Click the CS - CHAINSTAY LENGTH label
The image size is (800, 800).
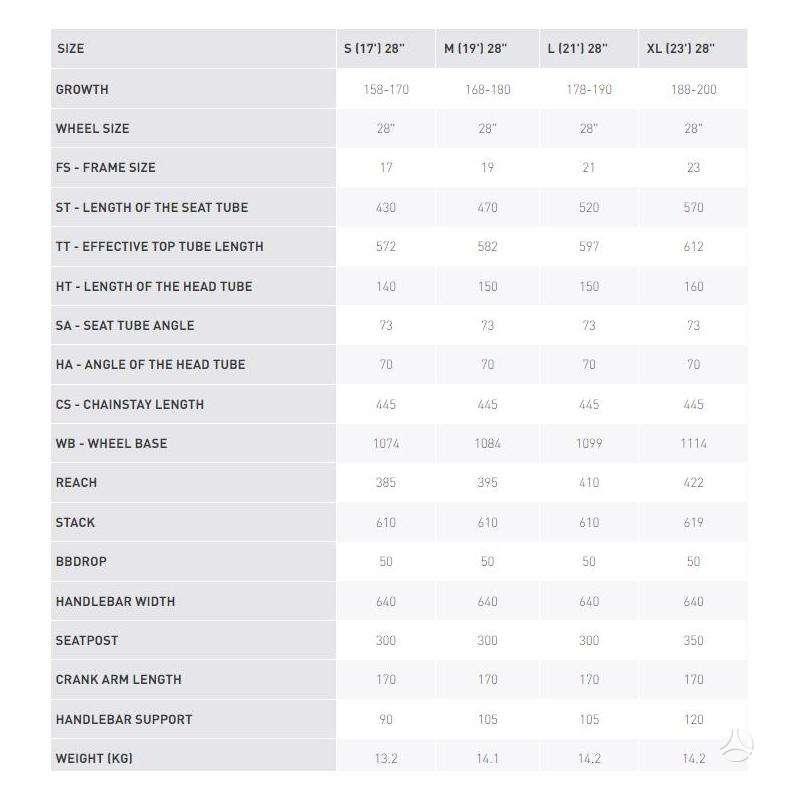(130, 404)
